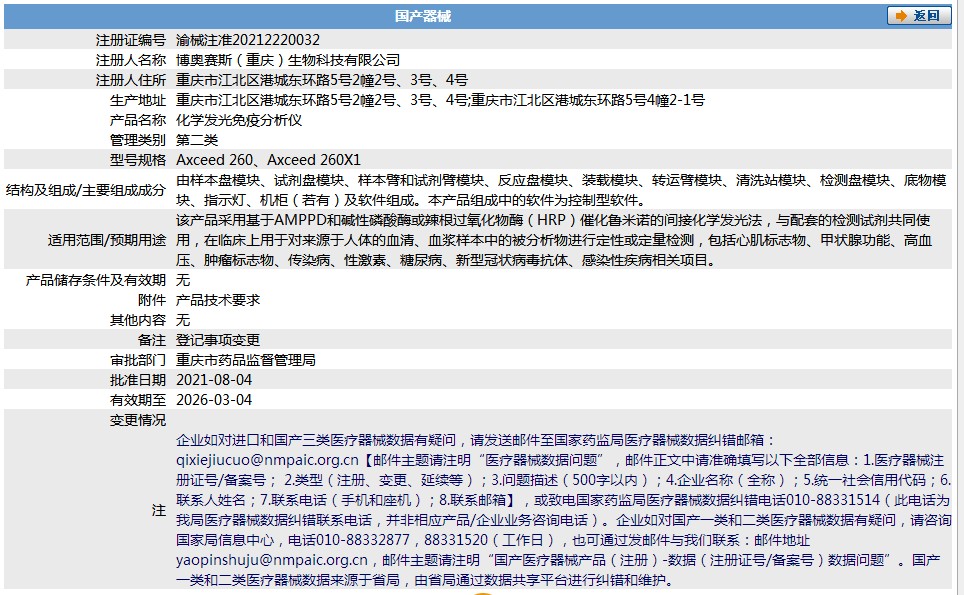Click the 其他内容 label
Screen dimensions: 964x595
[x=138, y=320]
